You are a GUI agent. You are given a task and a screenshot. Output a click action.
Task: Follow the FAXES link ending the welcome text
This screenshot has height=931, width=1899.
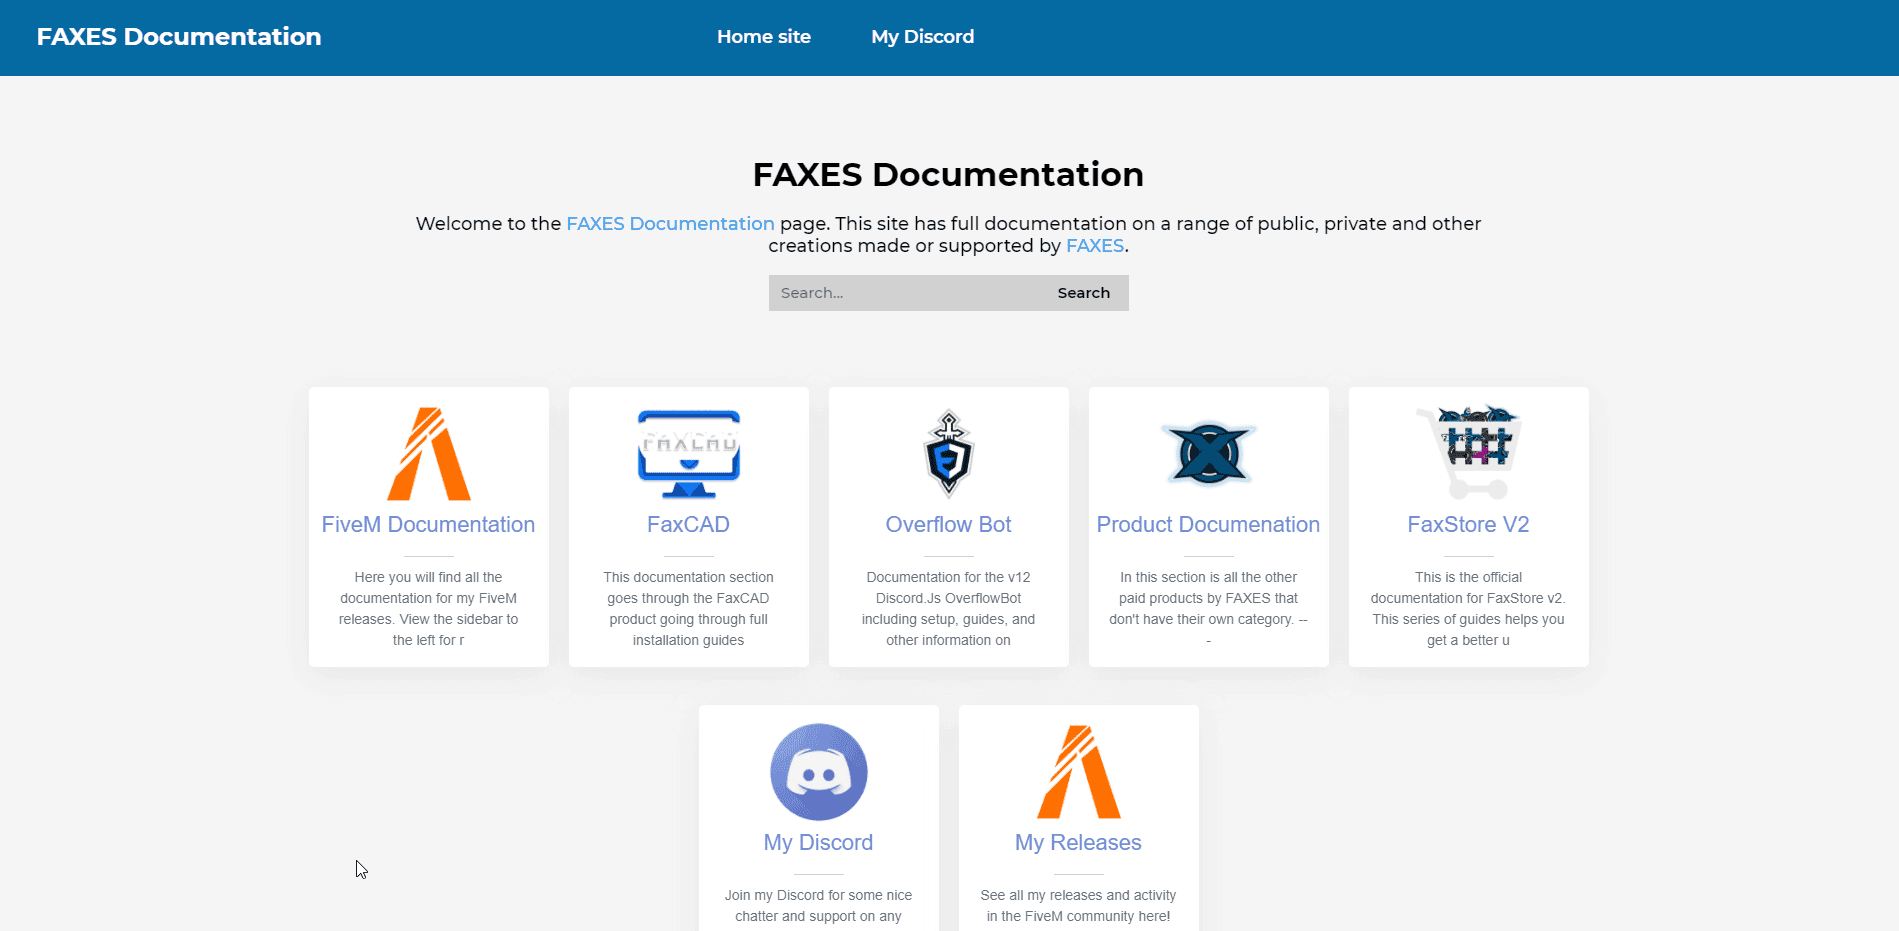pyautogui.click(x=1095, y=246)
